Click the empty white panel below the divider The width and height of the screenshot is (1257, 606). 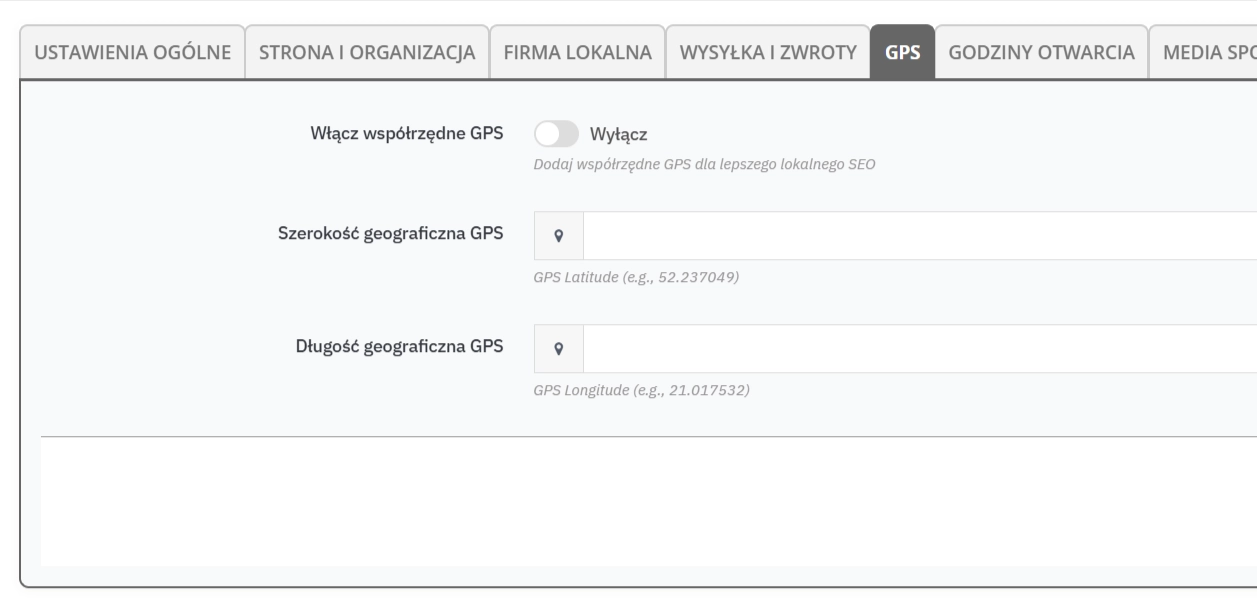pos(648,502)
